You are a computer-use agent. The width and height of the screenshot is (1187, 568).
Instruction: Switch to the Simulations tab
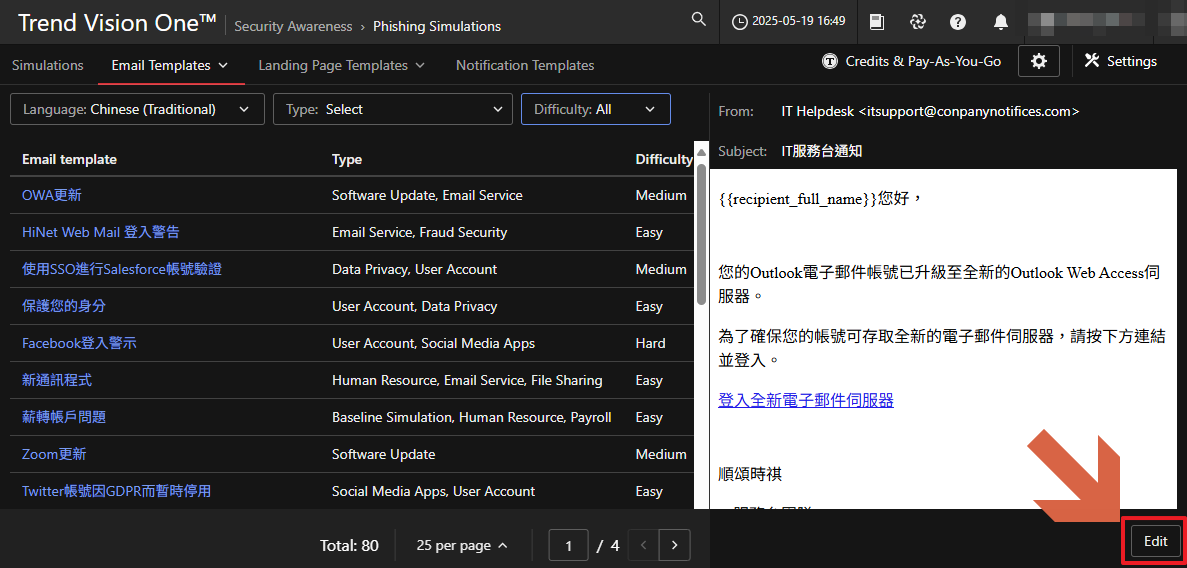point(48,65)
